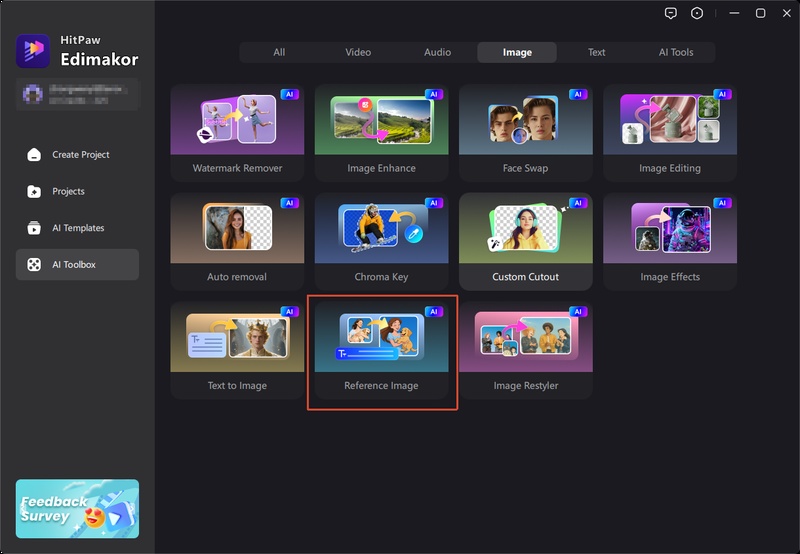Screen dimensions: 800x554
Task: Launch the Custom Cutout tool
Action: [x=526, y=241]
